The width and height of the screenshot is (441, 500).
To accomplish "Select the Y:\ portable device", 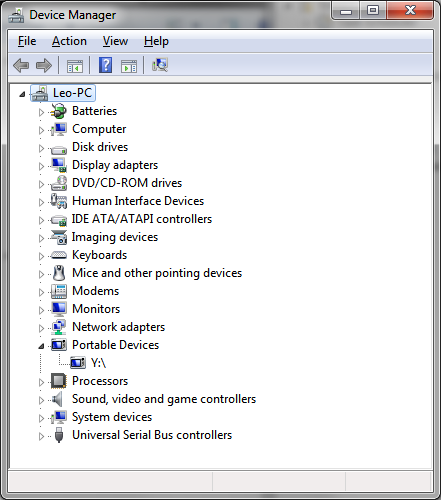I will coord(98,363).
